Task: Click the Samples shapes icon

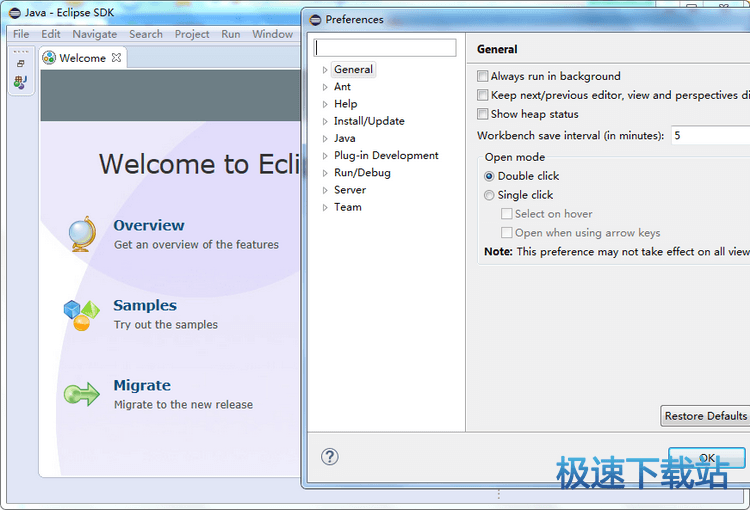Action: click(x=81, y=315)
